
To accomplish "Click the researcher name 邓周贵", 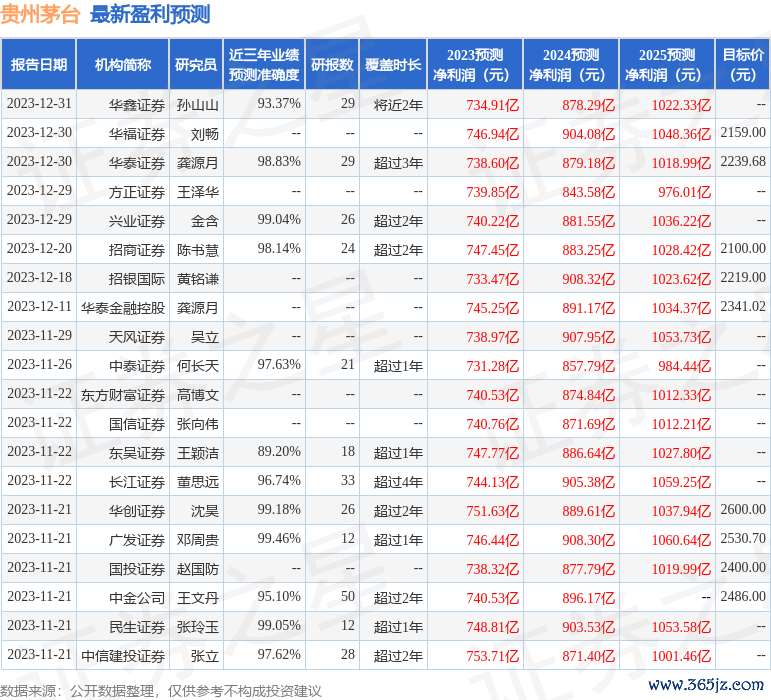I will coord(198,540).
